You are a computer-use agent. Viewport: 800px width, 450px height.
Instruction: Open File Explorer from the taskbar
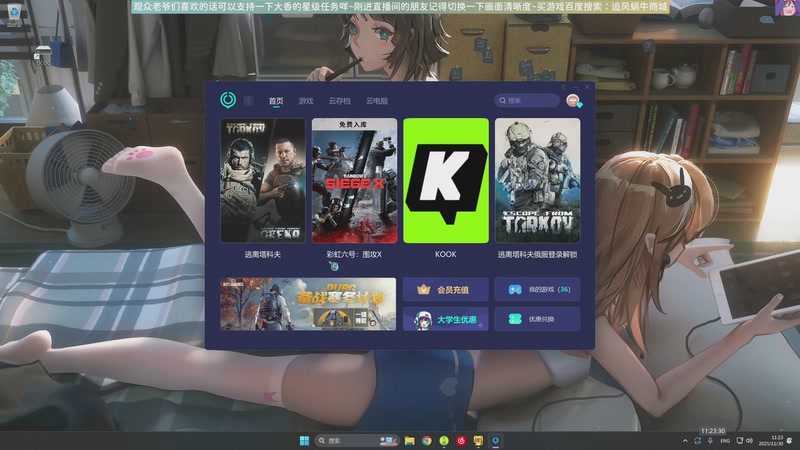[409, 440]
